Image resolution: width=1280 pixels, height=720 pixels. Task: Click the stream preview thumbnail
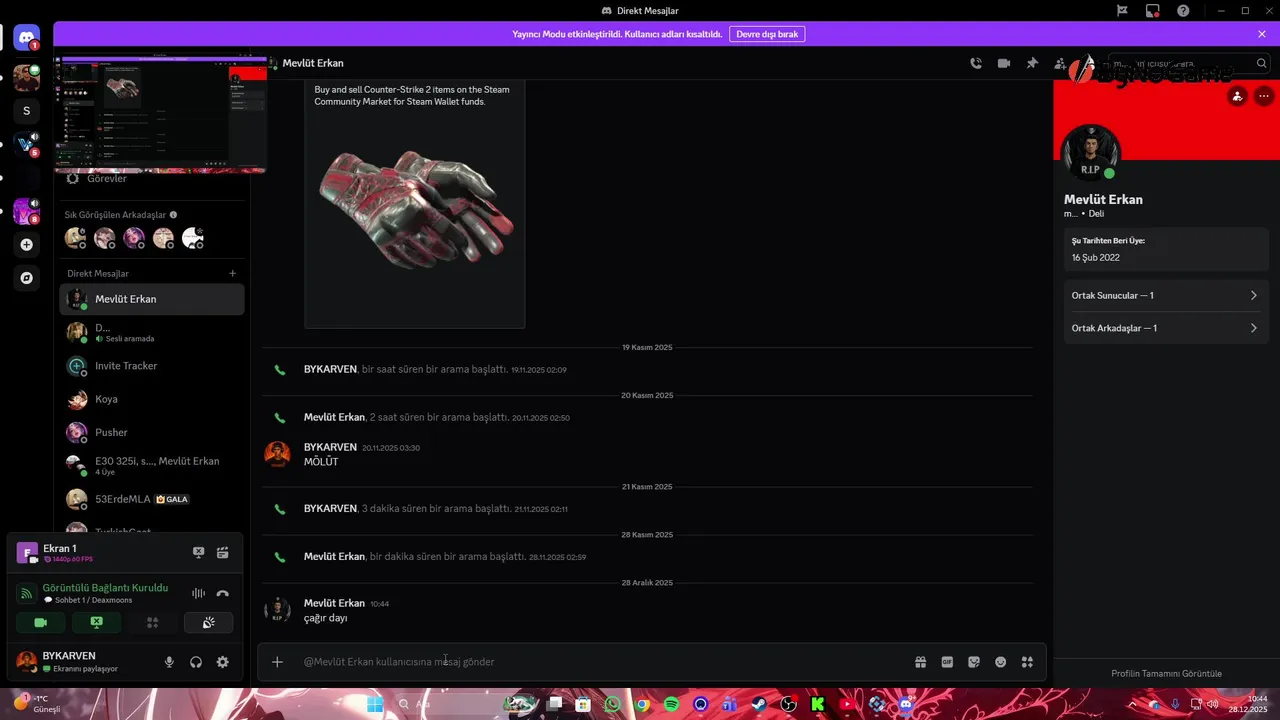(160, 115)
